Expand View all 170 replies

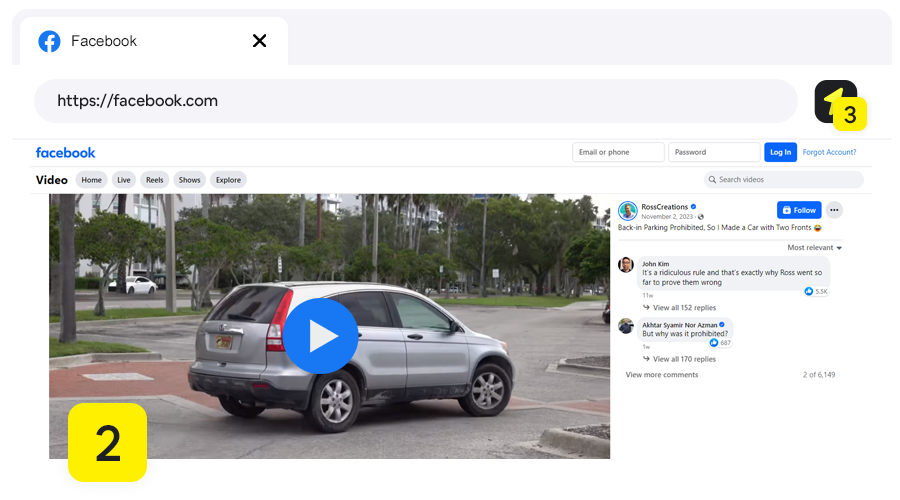tap(684, 359)
